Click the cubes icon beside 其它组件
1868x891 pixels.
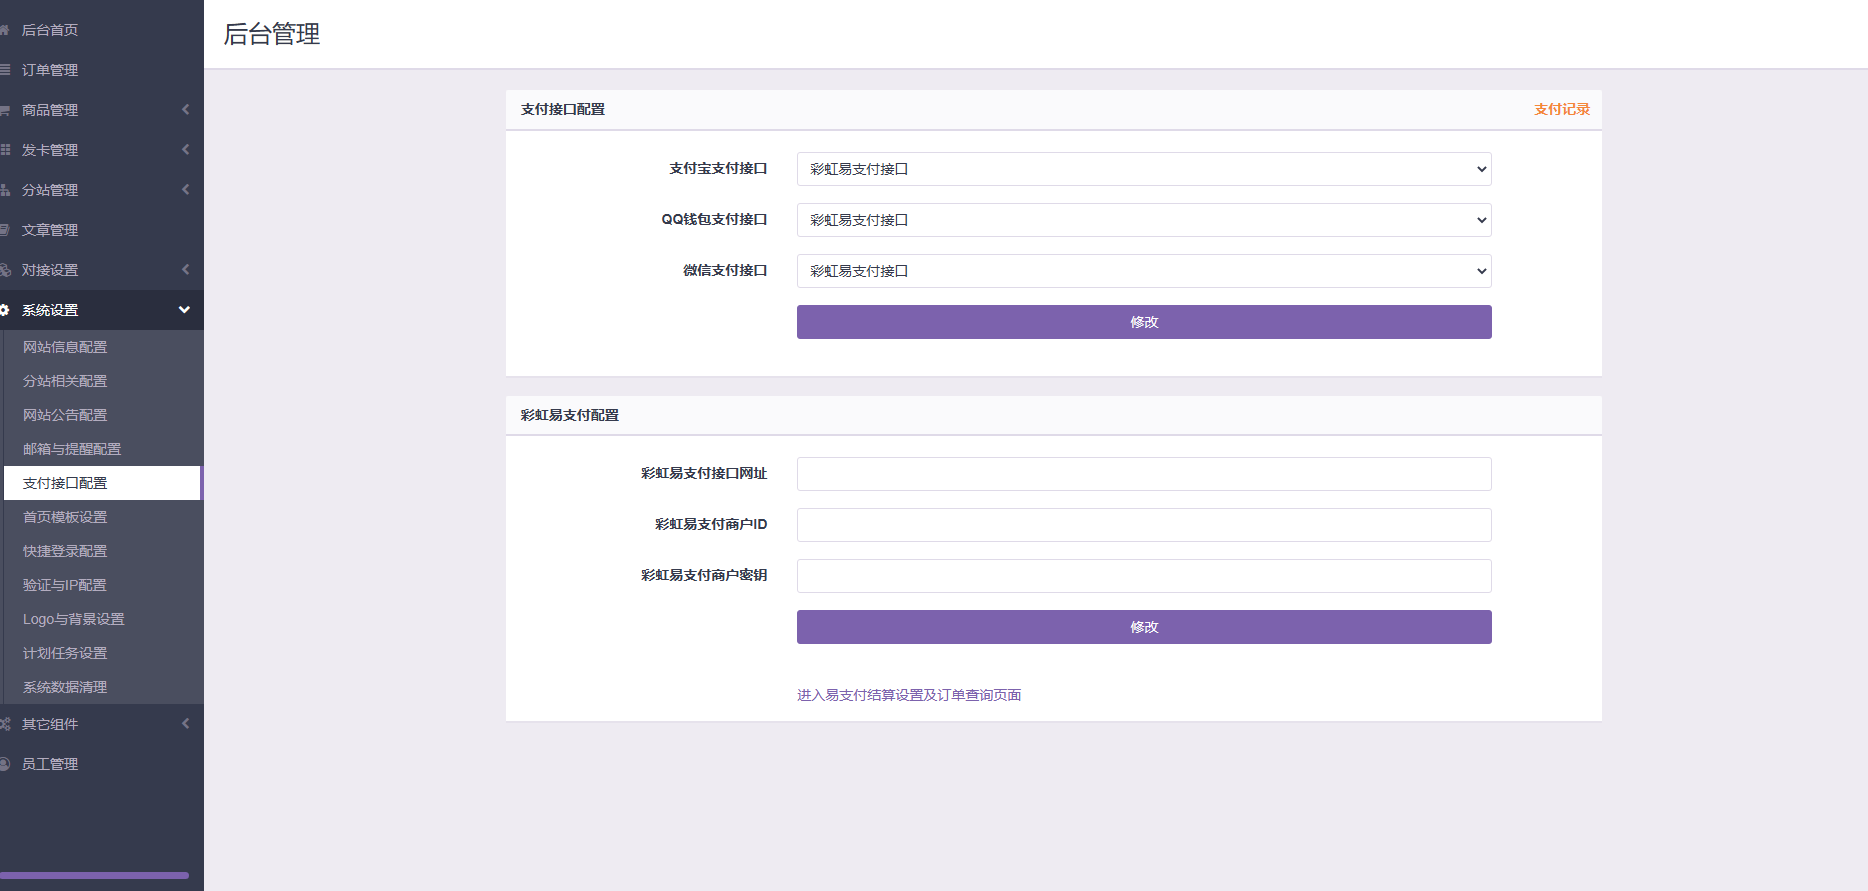coord(4,724)
